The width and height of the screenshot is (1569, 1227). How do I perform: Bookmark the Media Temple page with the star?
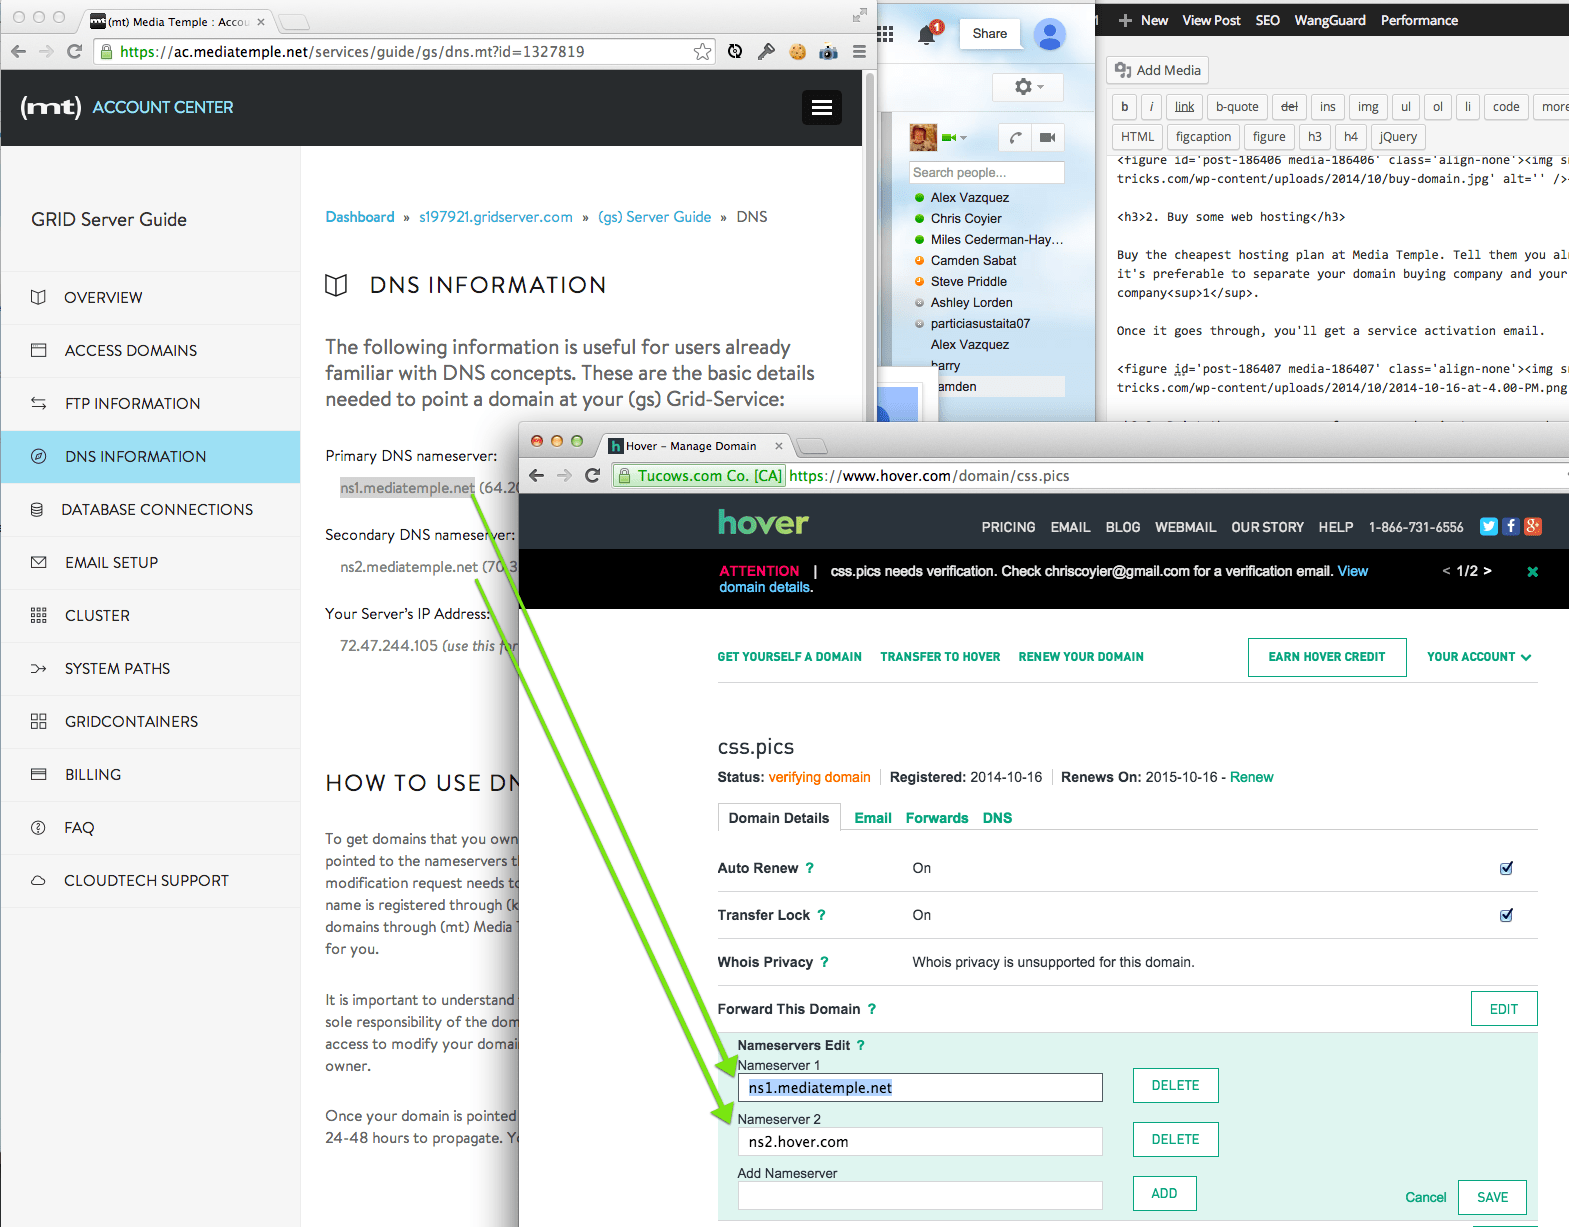[703, 51]
